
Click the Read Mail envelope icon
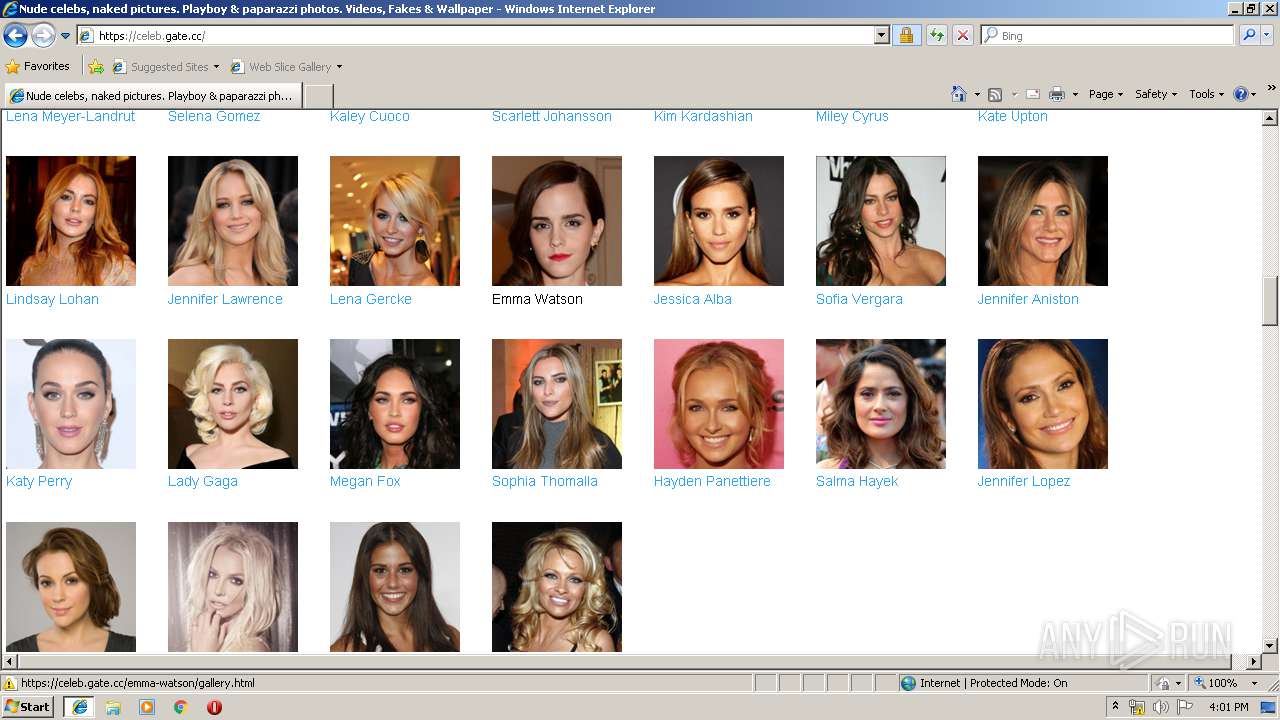[x=1033, y=94]
